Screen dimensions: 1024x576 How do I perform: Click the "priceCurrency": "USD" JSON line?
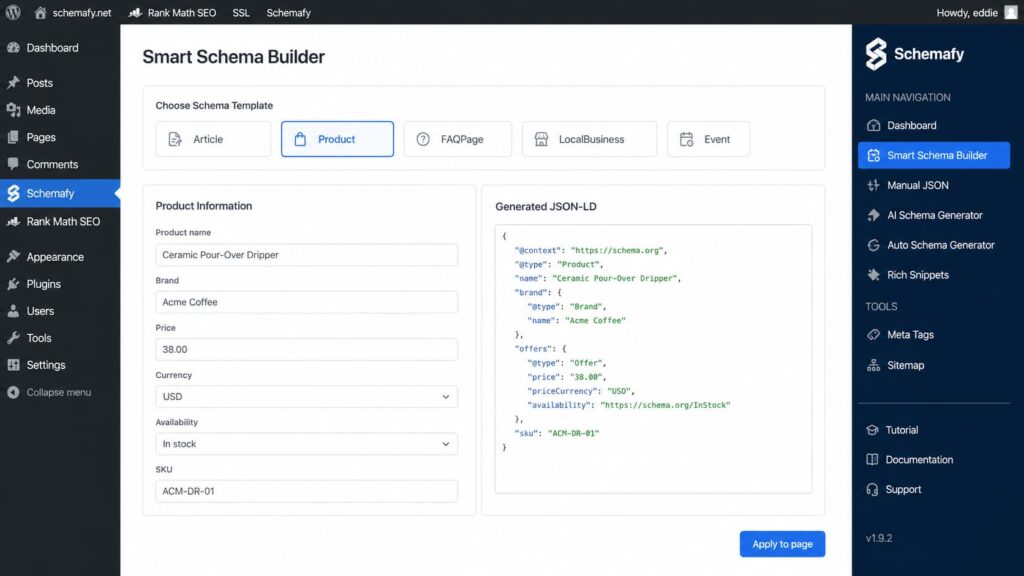pos(581,391)
